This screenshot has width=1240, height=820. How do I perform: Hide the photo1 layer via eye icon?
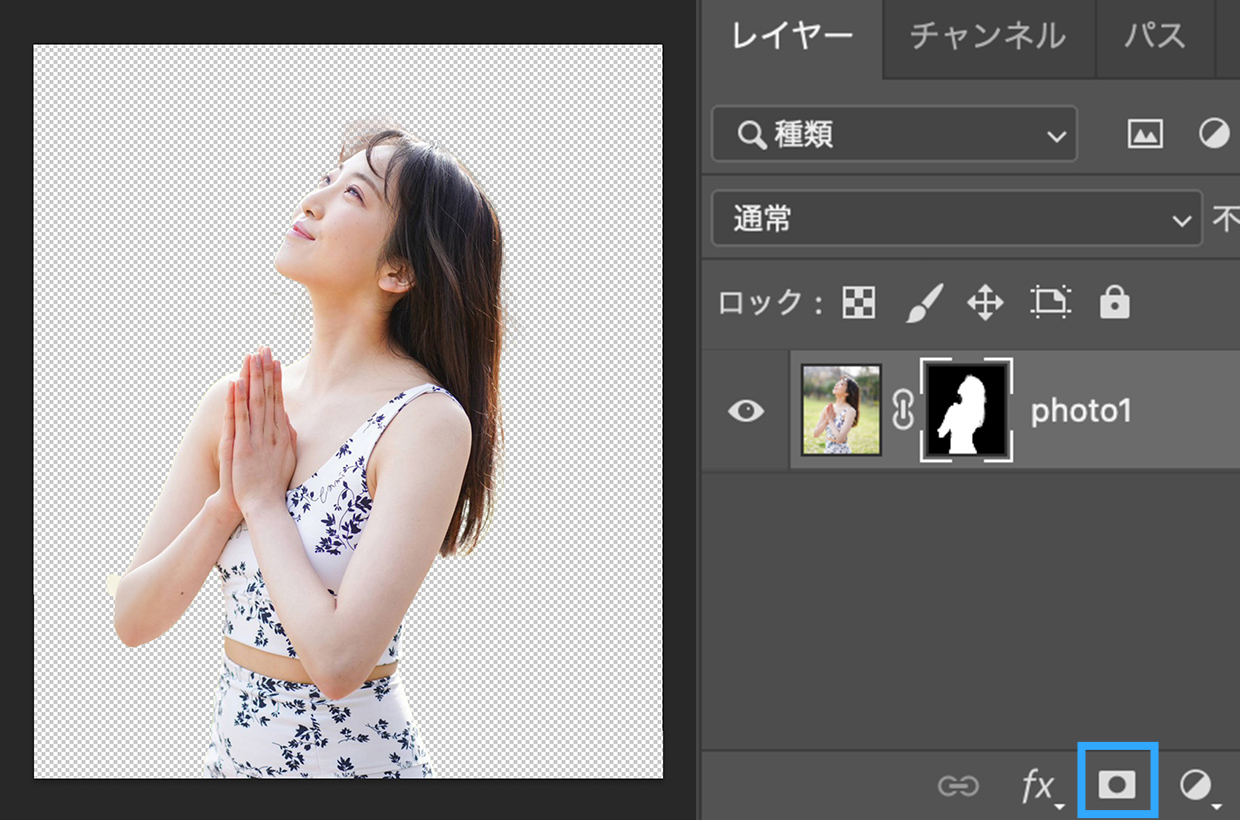point(746,410)
